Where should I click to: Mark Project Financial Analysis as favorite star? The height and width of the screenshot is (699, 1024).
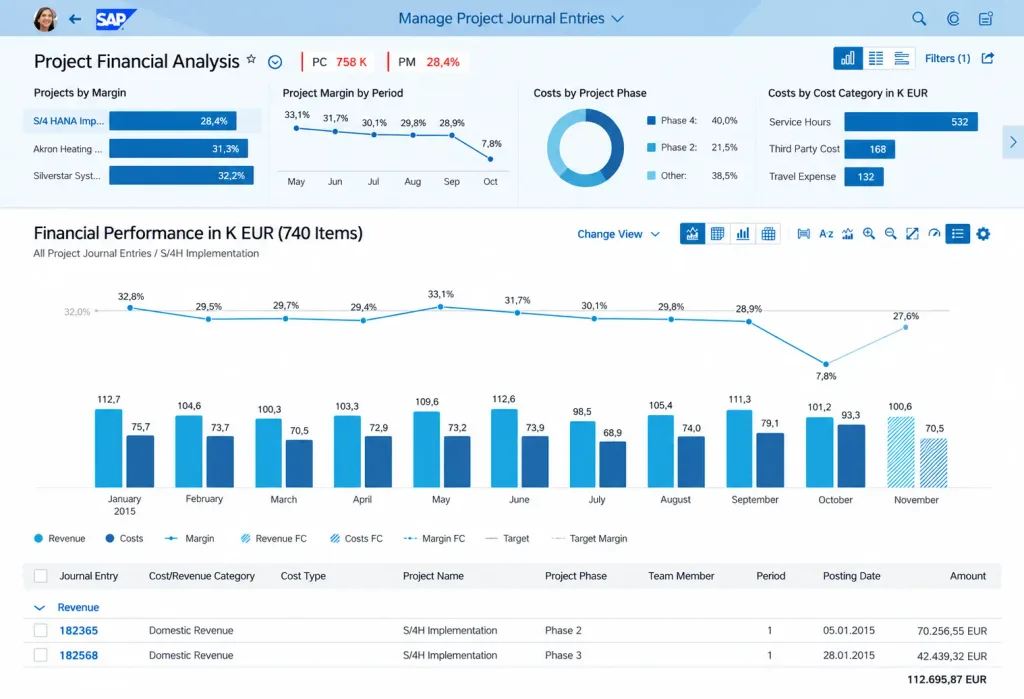(x=251, y=59)
